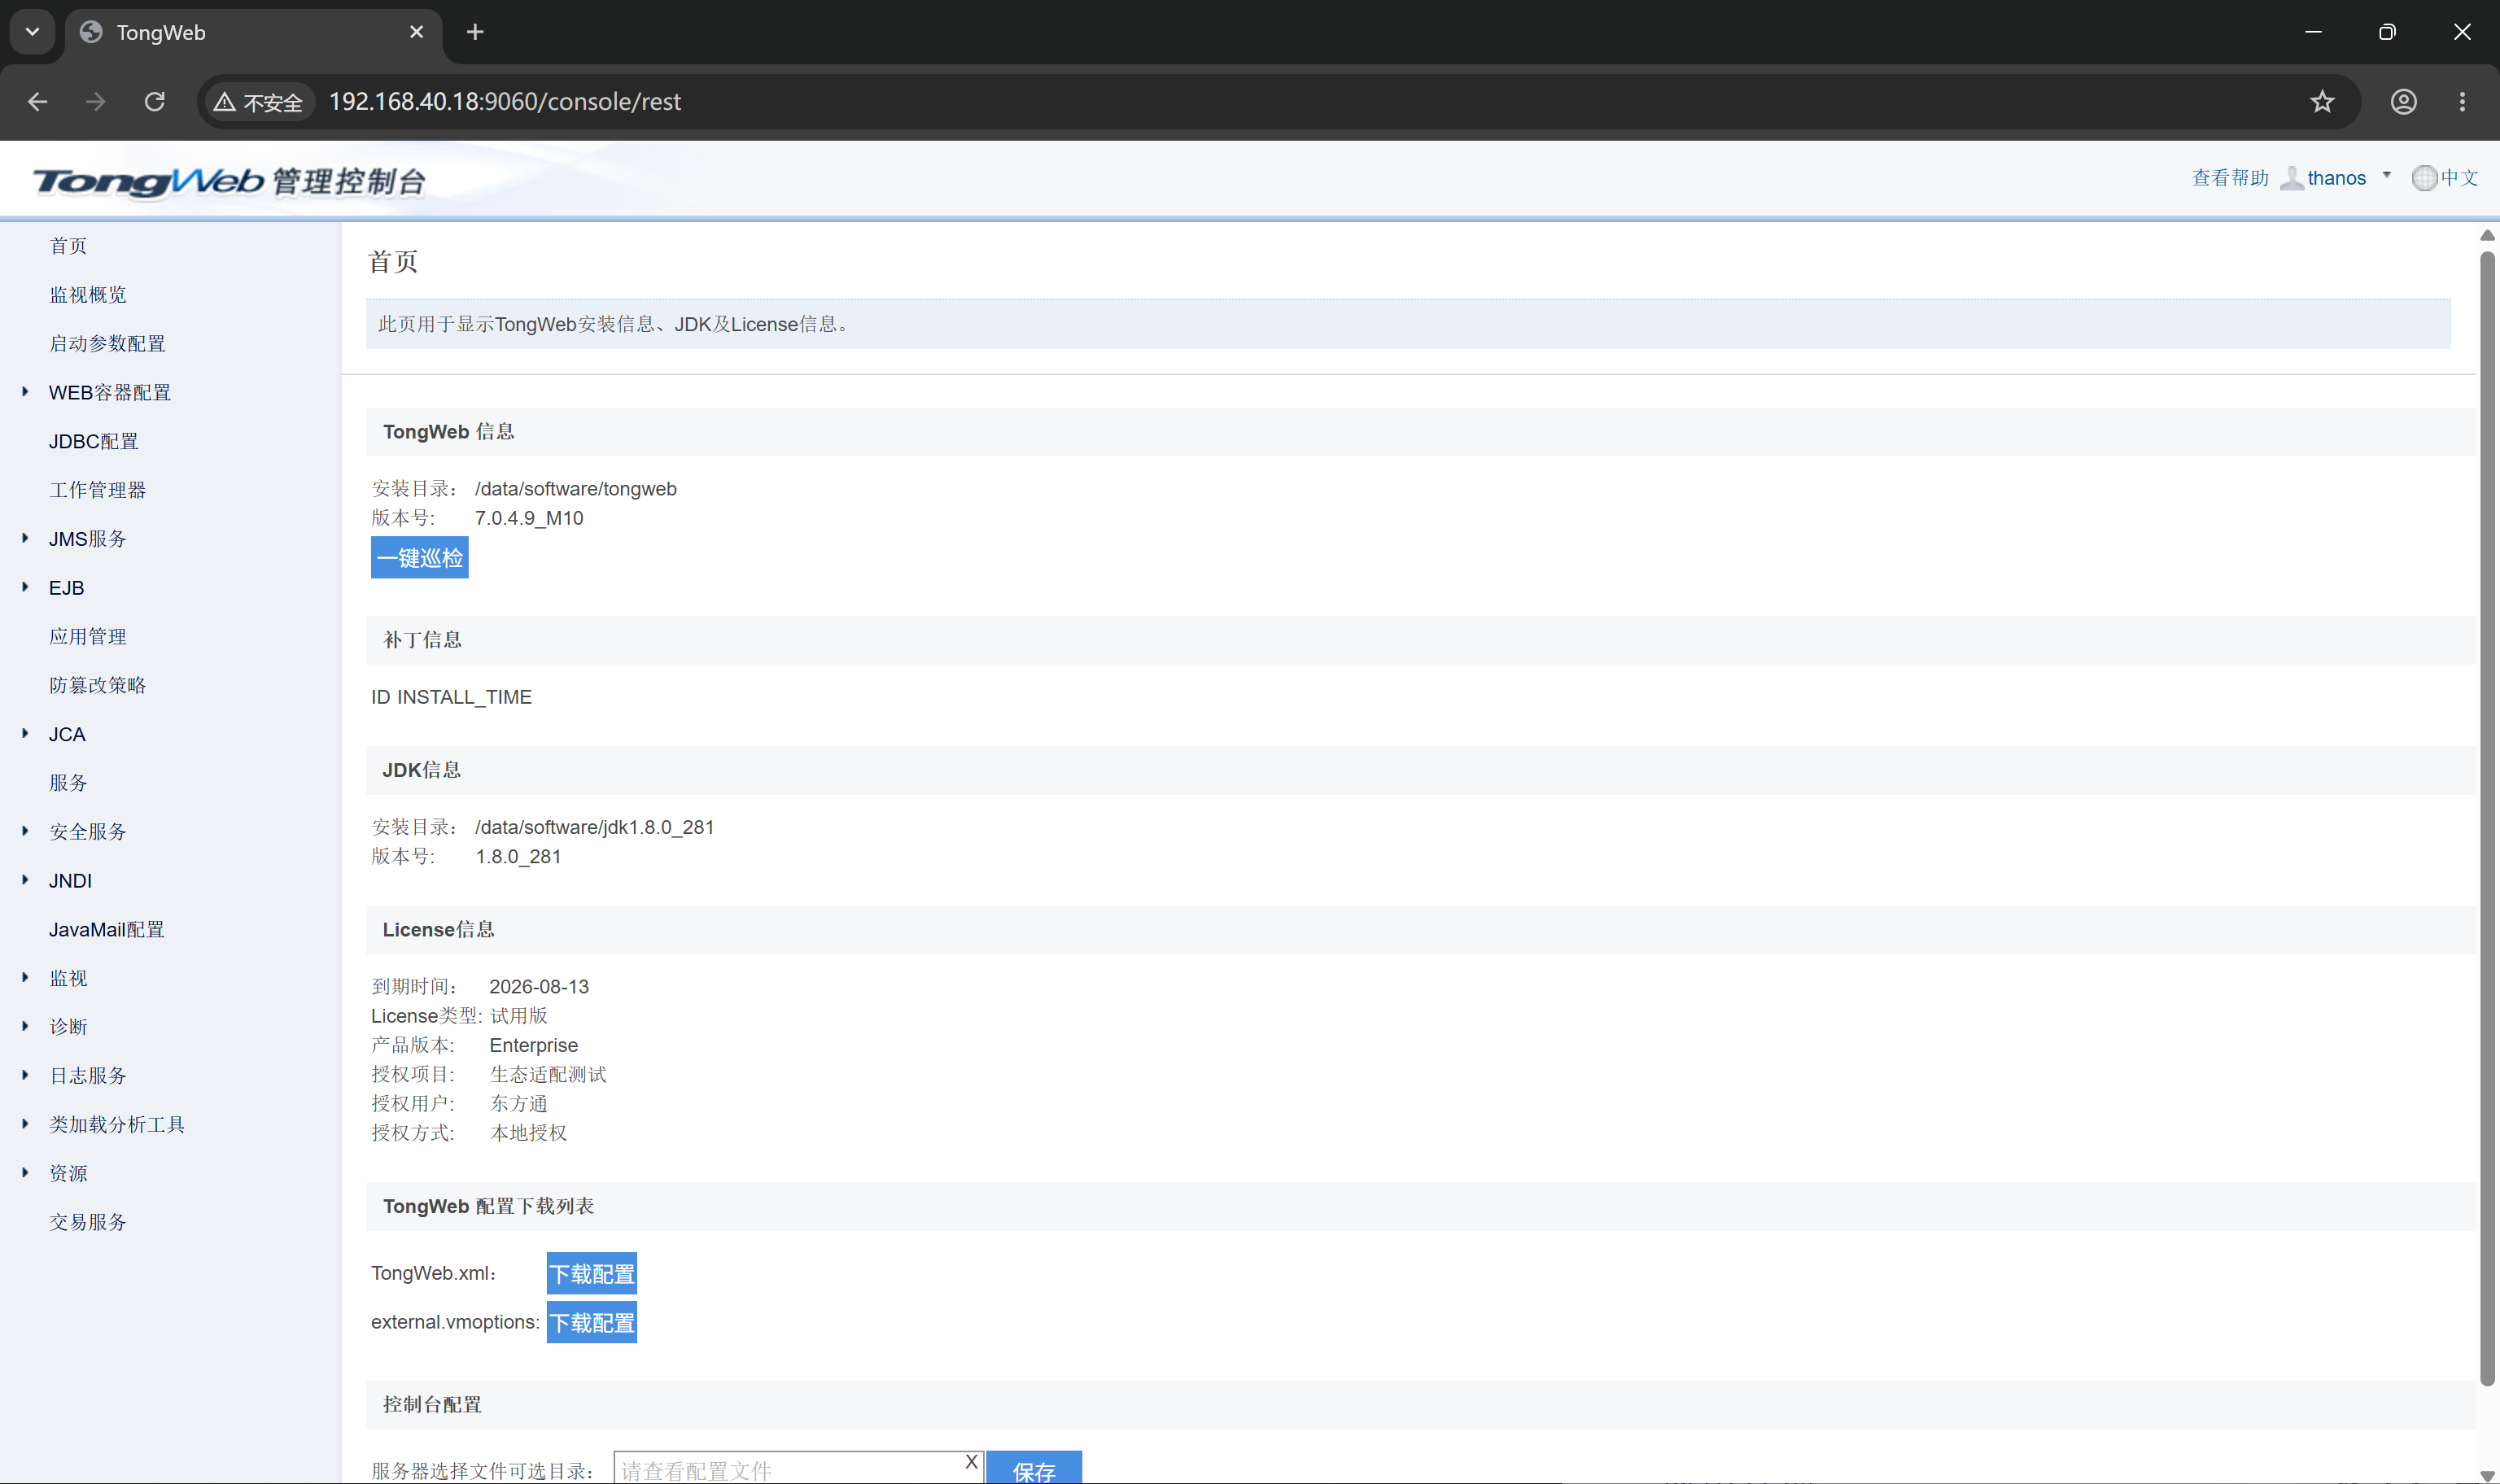This screenshot has width=2500, height=1484.
Task: Expand the 资源 menu arrow
Action: 25,1172
